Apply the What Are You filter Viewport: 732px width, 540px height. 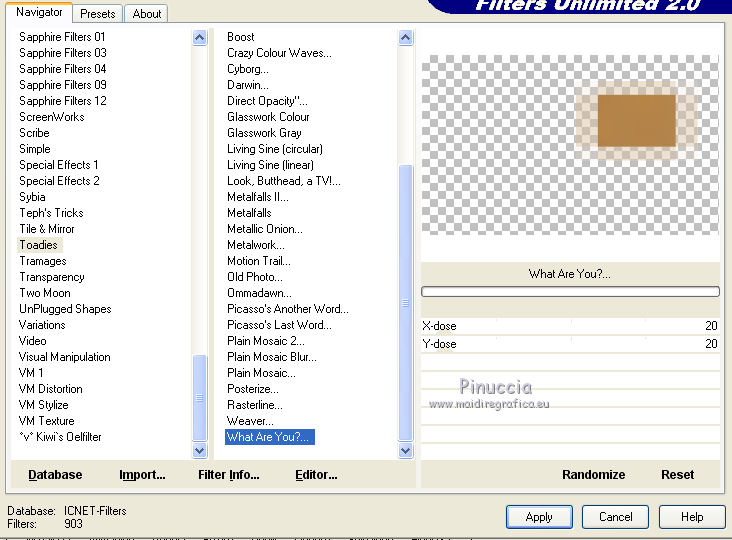coord(539,517)
